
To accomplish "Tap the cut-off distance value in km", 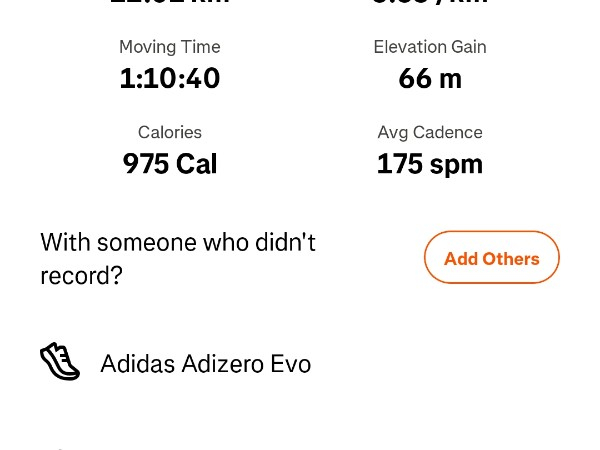I will point(169,3).
